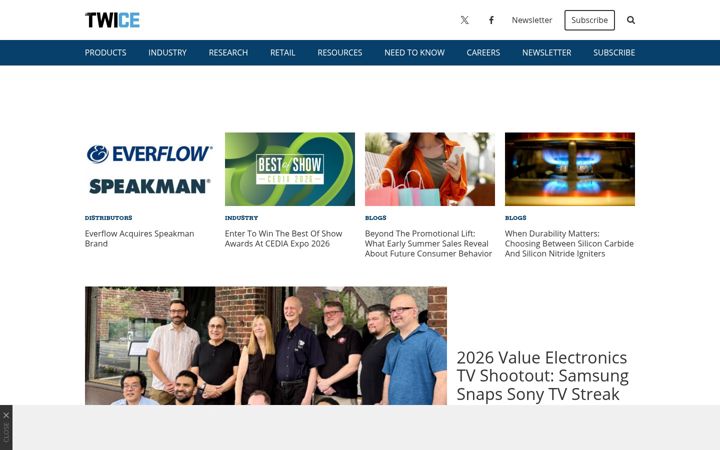Close the bottom ad banner with X

click(x=6, y=416)
